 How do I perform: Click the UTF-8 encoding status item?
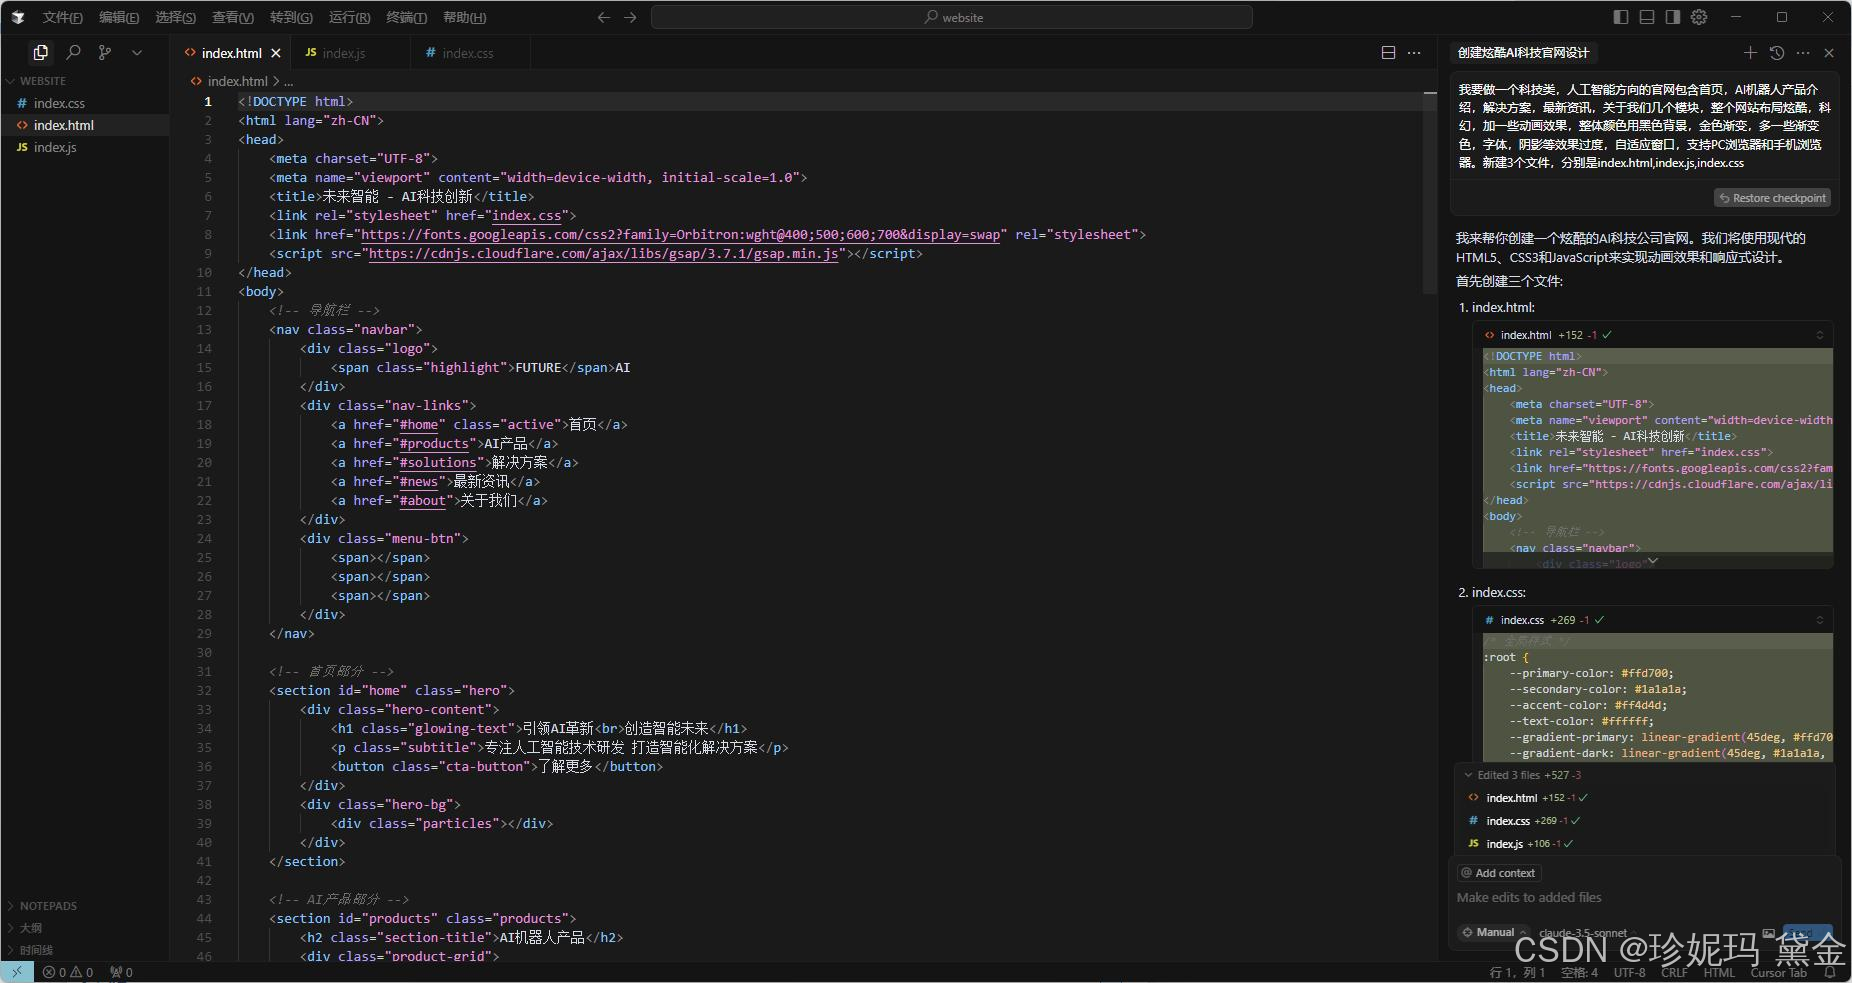pyautogui.click(x=1629, y=972)
